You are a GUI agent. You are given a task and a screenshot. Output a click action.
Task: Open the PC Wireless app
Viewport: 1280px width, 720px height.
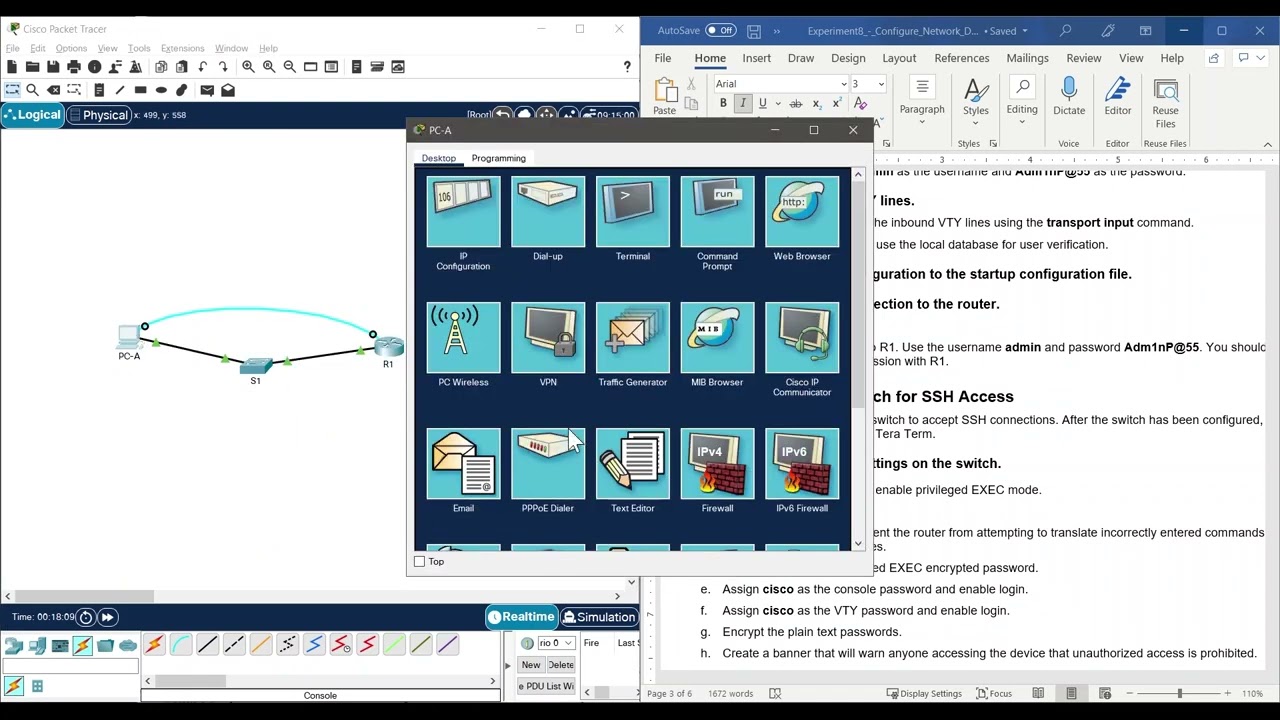pos(463,338)
